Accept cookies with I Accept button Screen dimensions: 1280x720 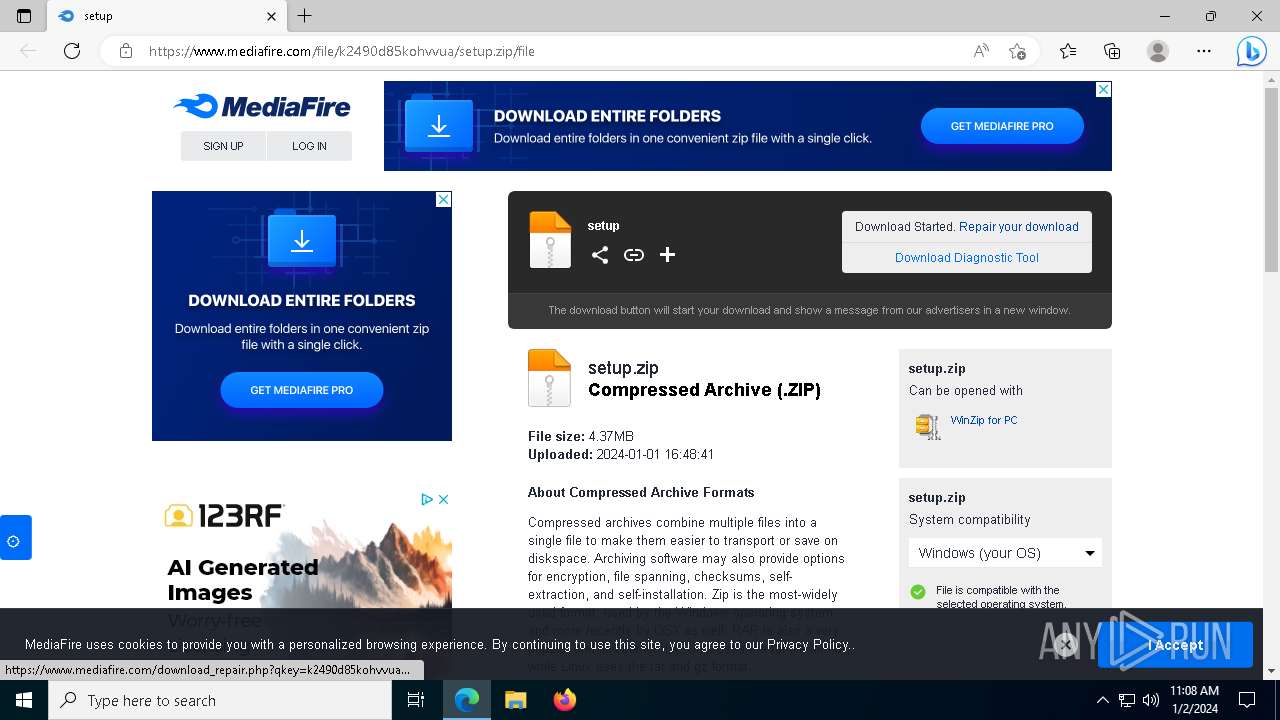(x=1175, y=645)
